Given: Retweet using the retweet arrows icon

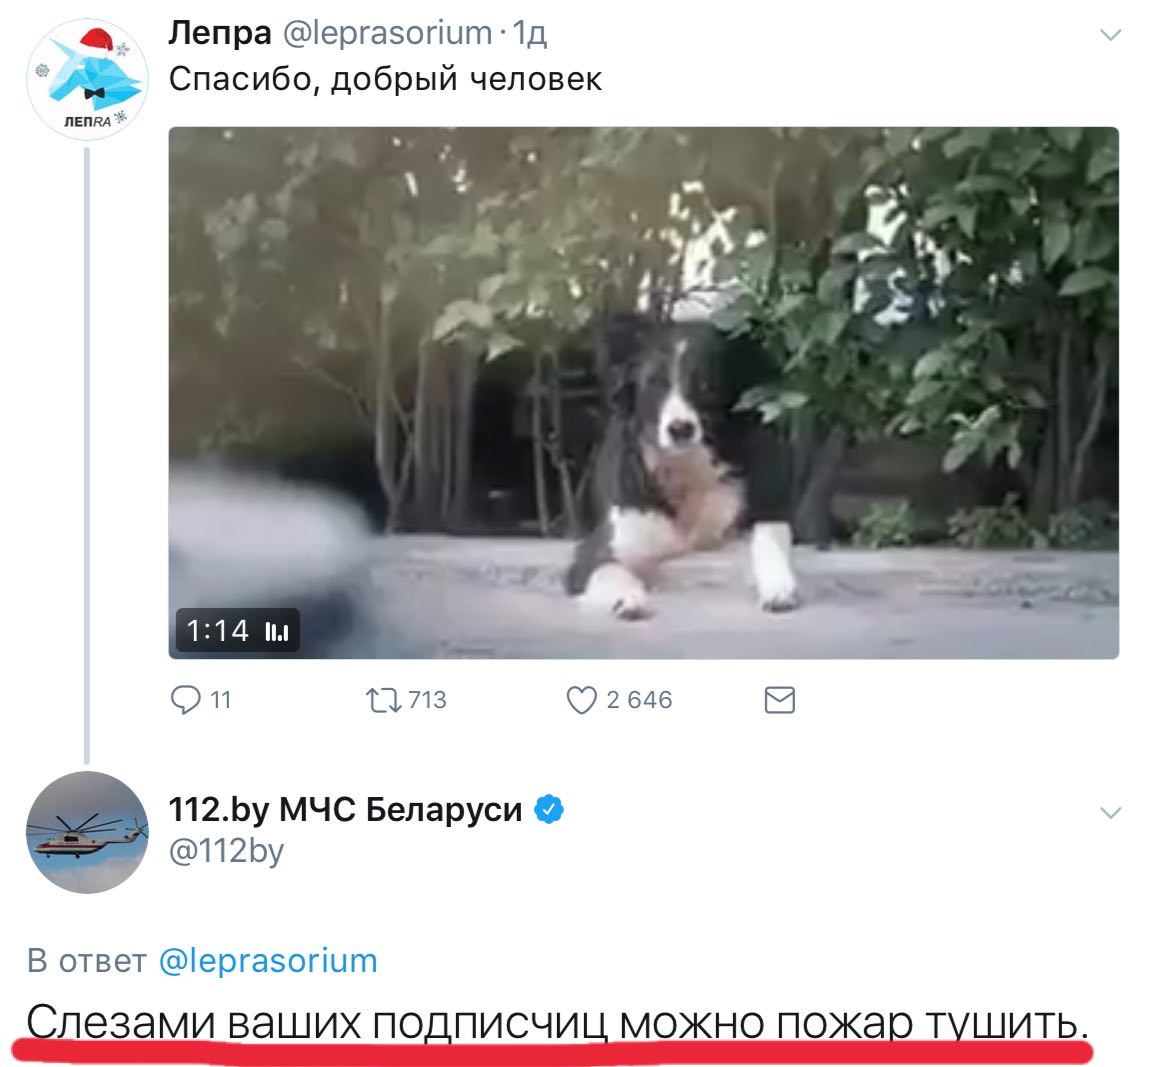Looking at the screenshot, I should 384,700.
